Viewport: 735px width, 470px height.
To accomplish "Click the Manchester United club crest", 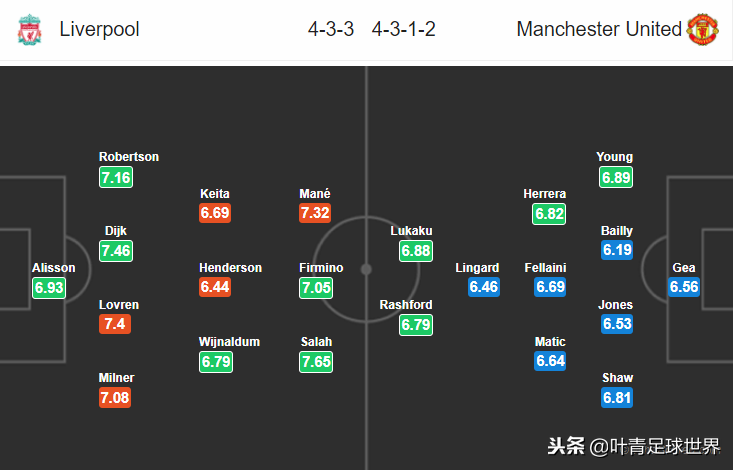I will point(702,30).
